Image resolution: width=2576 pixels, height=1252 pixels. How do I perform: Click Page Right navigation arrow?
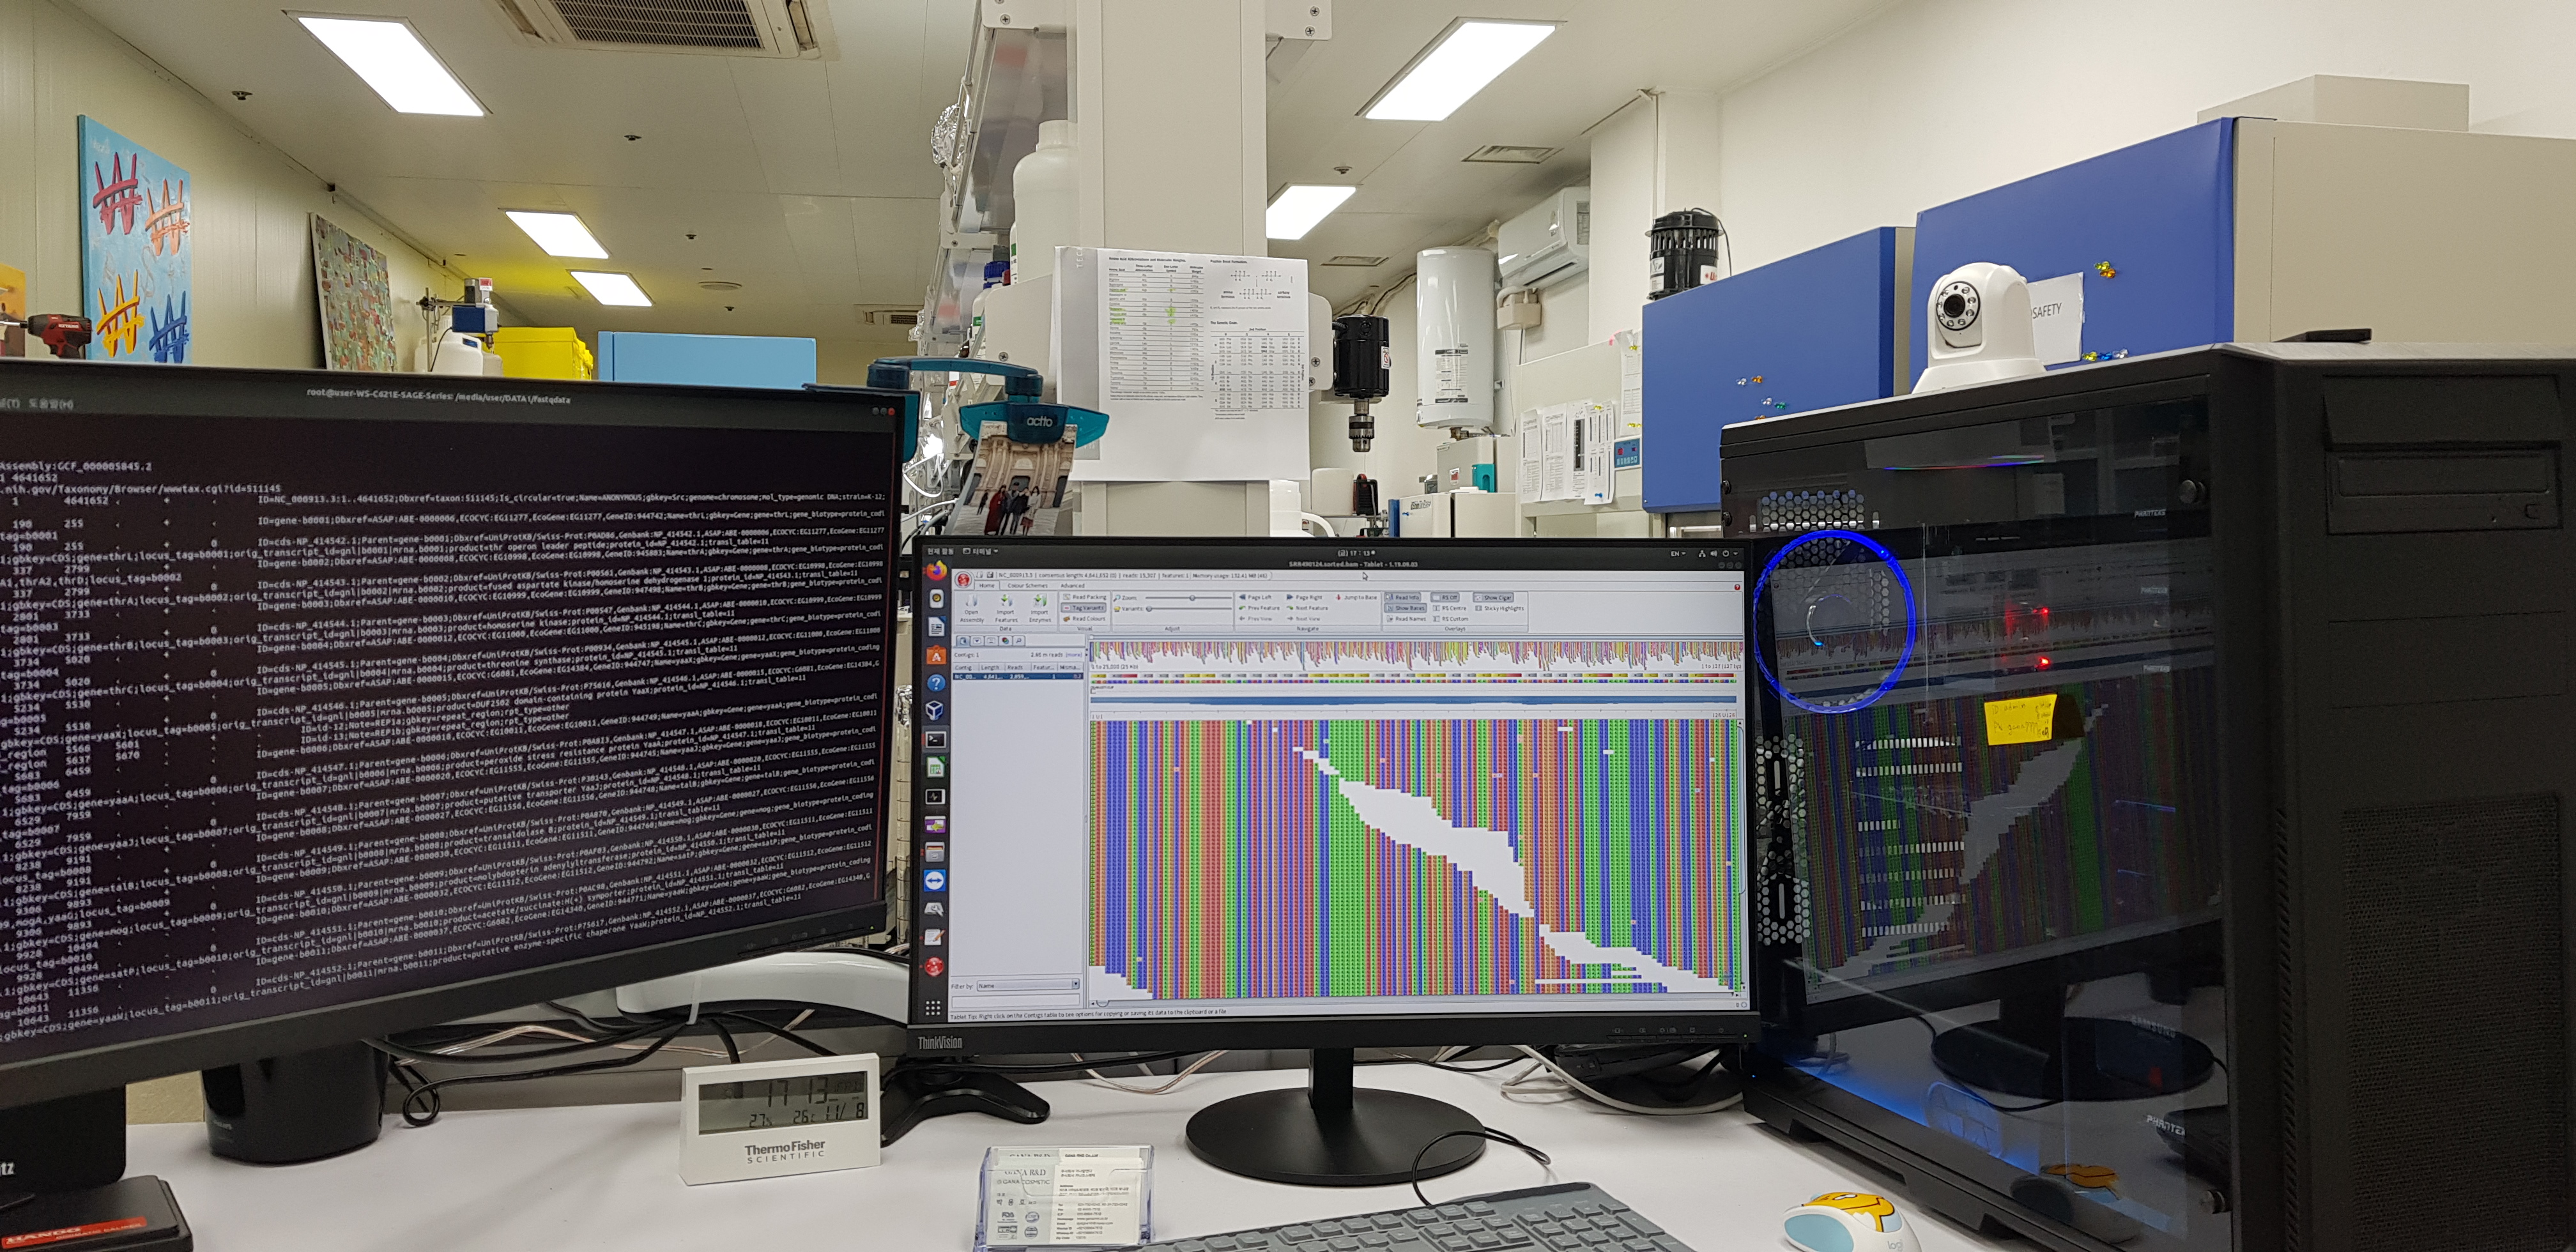click(x=1305, y=597)
